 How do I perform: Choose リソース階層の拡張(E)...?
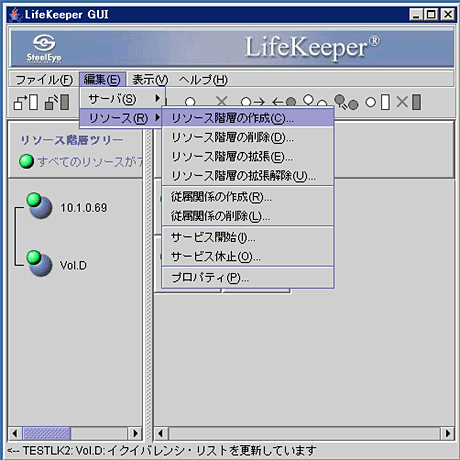pyautogui.click(x=248, y=157)
